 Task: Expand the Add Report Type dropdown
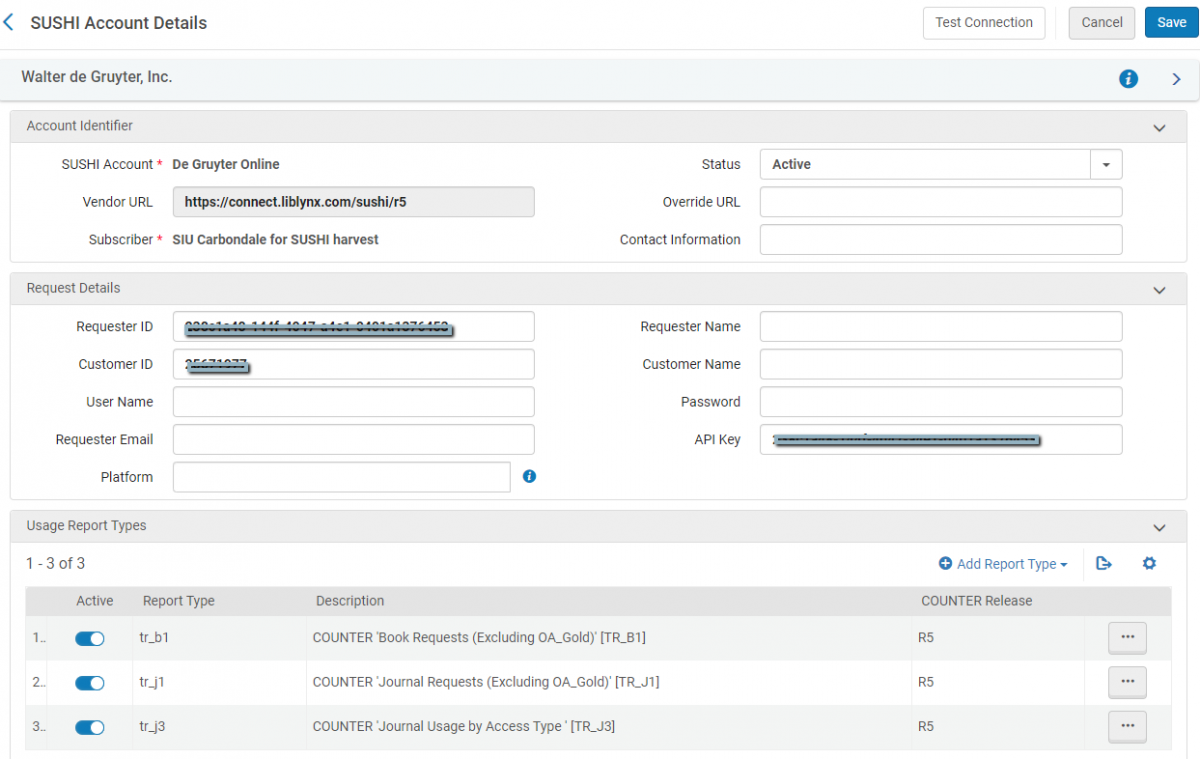click(1003, 564)
